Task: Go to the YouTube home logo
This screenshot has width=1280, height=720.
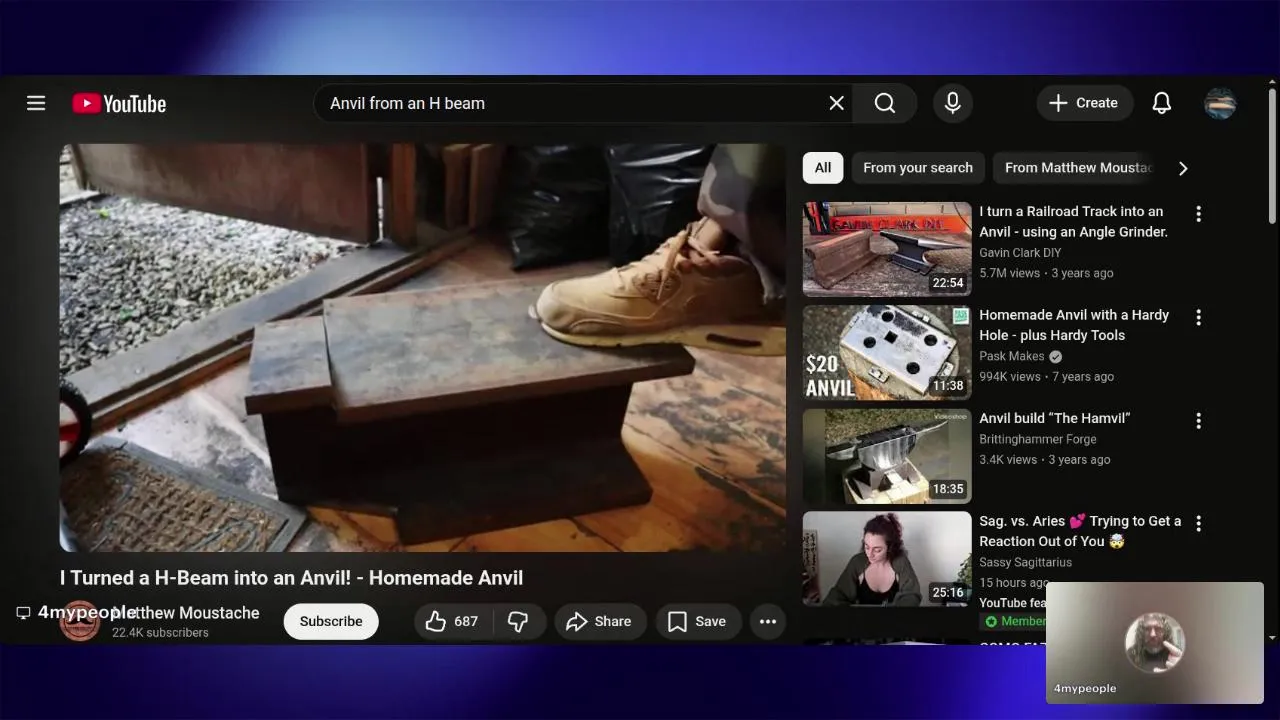Action: pos(119,103)
